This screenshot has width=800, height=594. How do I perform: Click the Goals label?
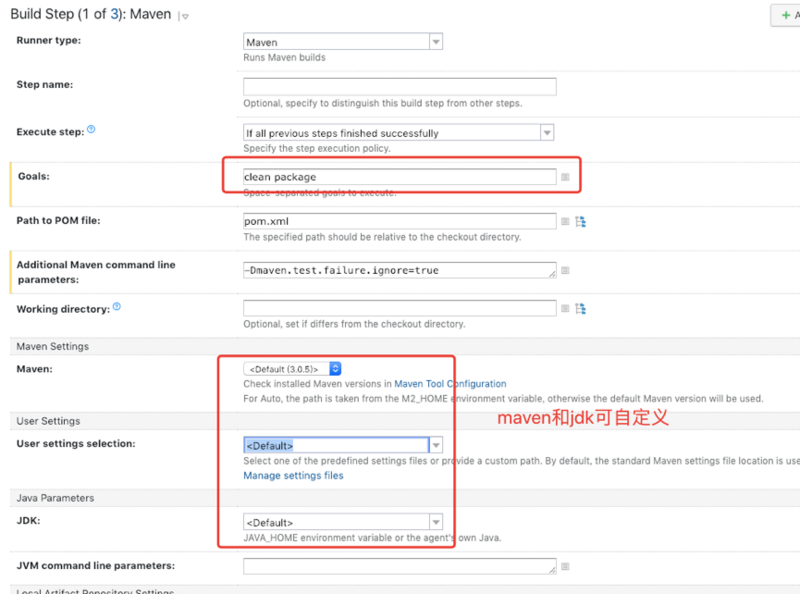pos(34,176)
